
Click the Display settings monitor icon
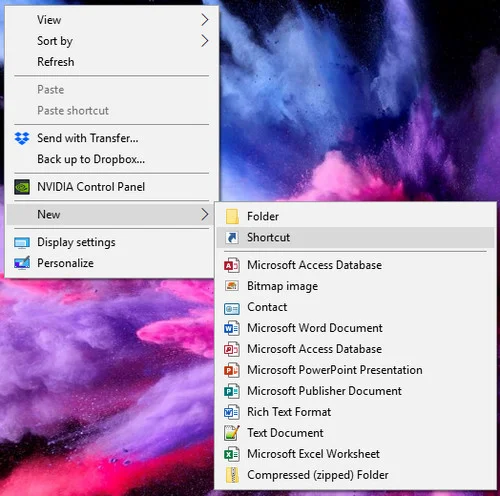pos(22,243)
